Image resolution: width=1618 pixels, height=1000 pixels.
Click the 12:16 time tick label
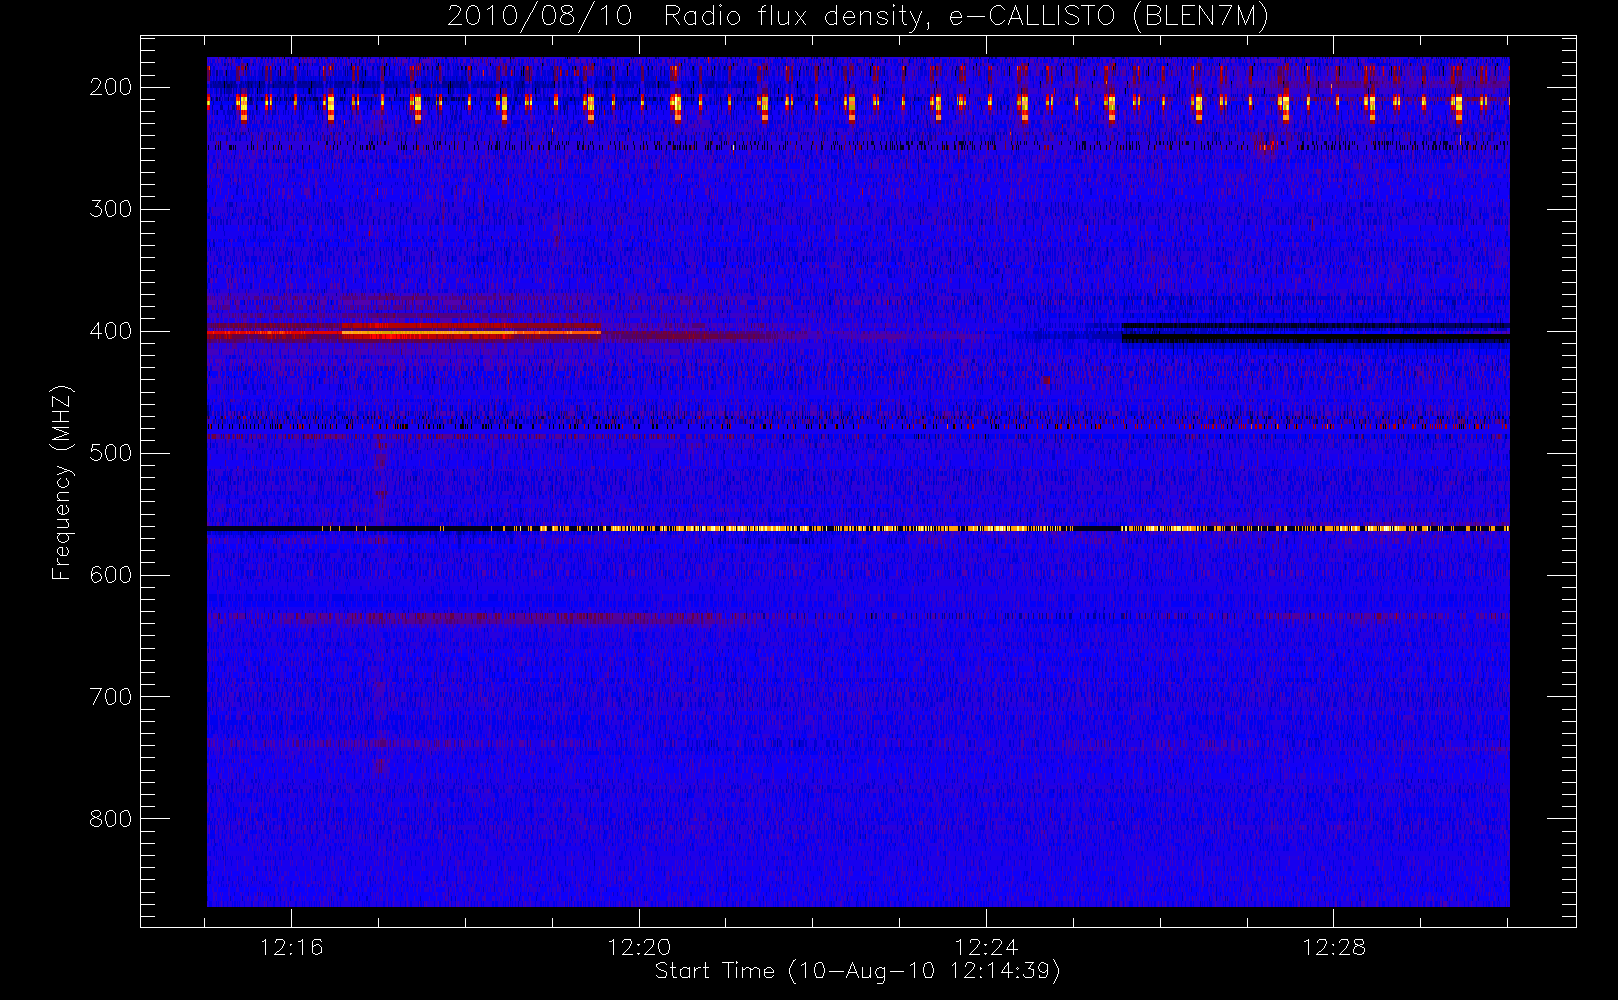[291, 947]
